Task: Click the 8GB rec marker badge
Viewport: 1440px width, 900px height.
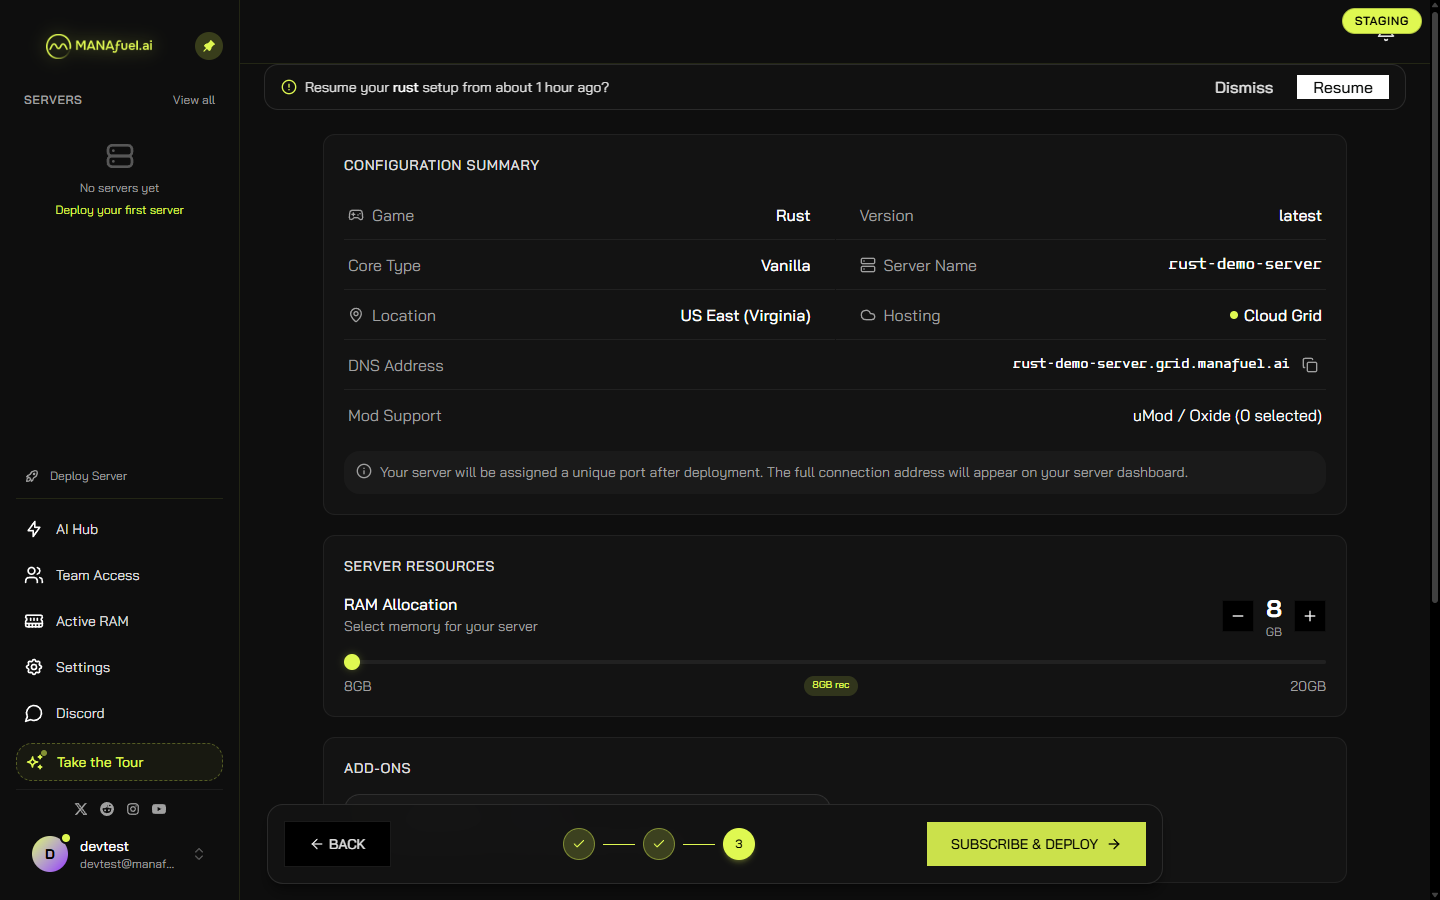Action: (x=831, y=685)
